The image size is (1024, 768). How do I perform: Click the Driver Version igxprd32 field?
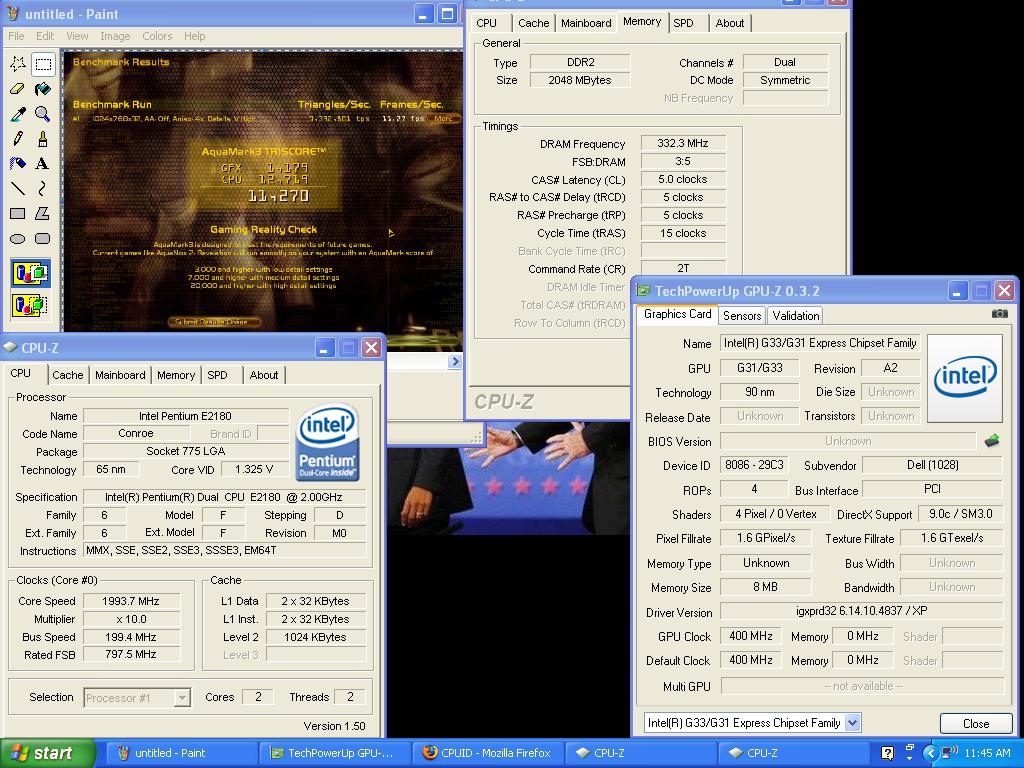[x=861, y=611]
